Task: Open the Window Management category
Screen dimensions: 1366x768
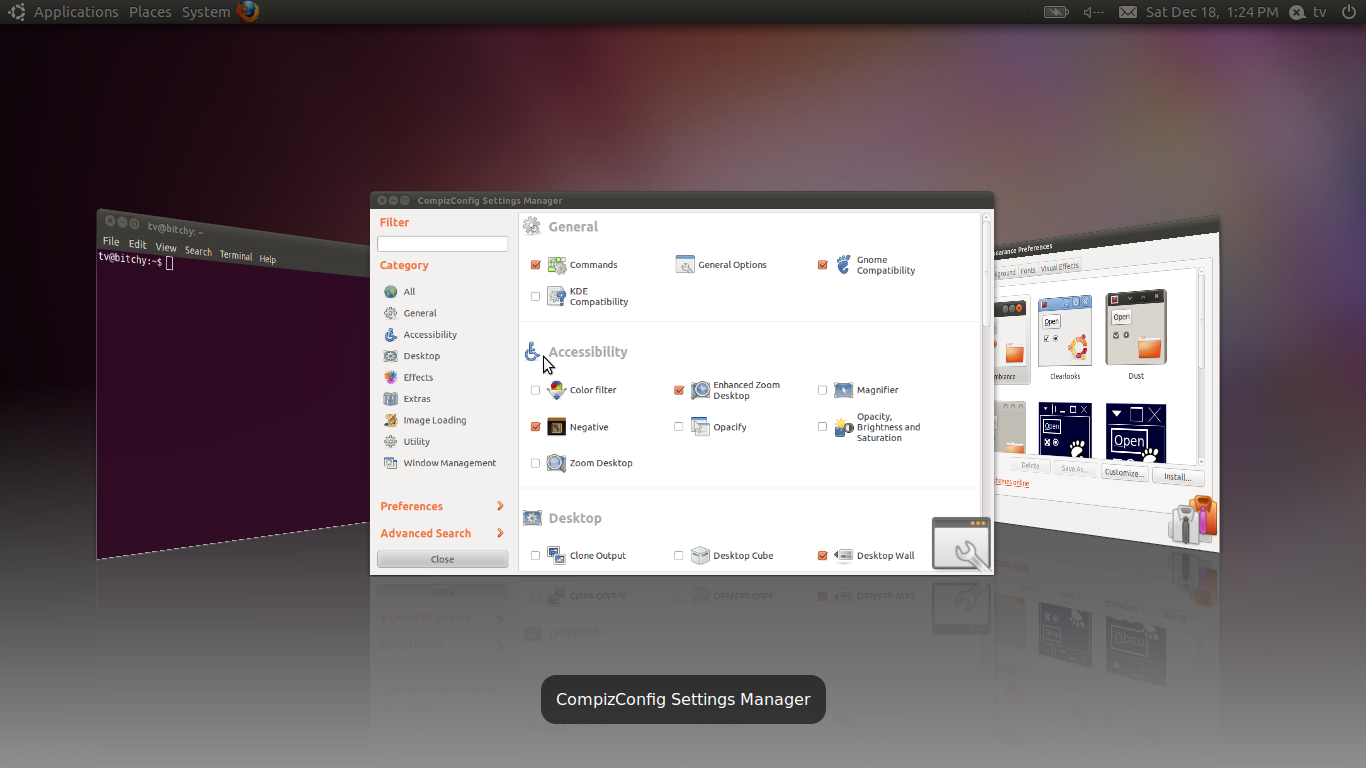Action: [x=390, y=463]
